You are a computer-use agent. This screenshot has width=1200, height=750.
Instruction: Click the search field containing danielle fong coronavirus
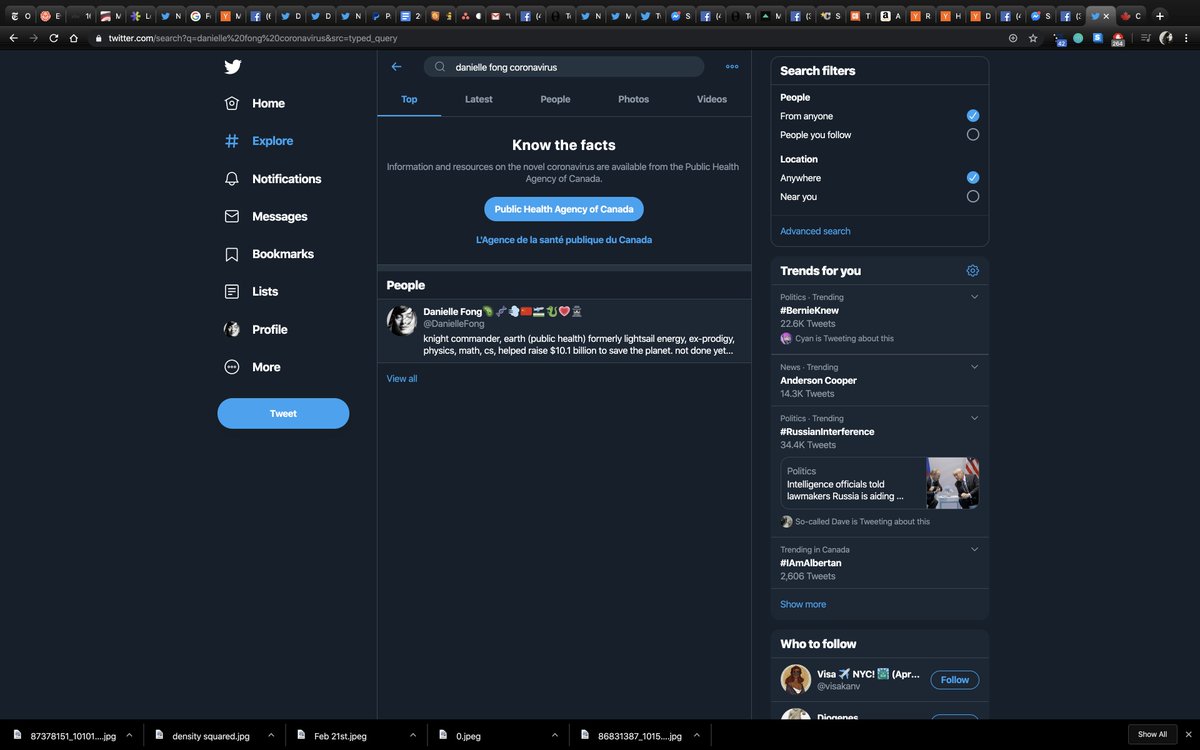(x=564, y=67)
